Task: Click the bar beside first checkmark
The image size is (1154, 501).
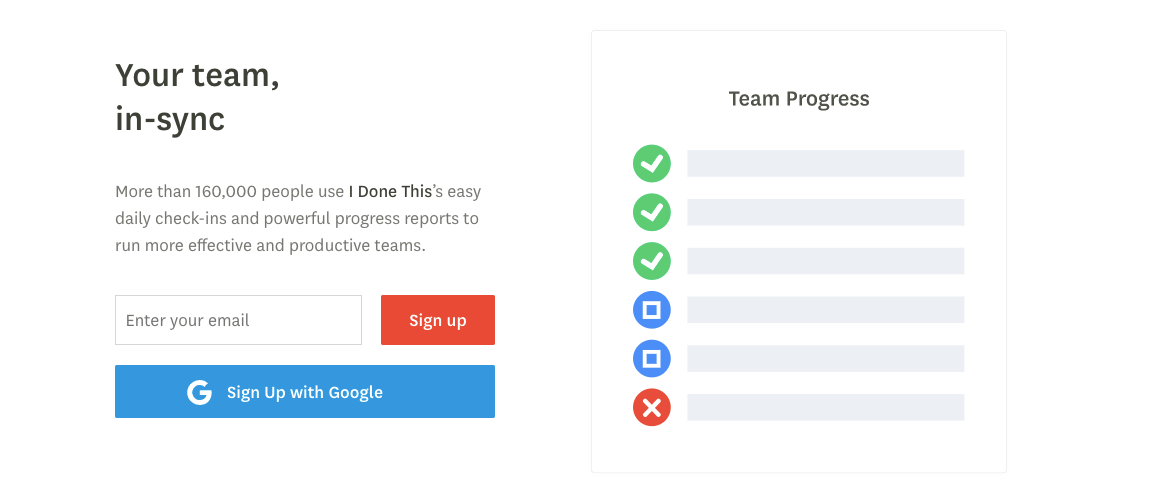Action: pos(825,163)
